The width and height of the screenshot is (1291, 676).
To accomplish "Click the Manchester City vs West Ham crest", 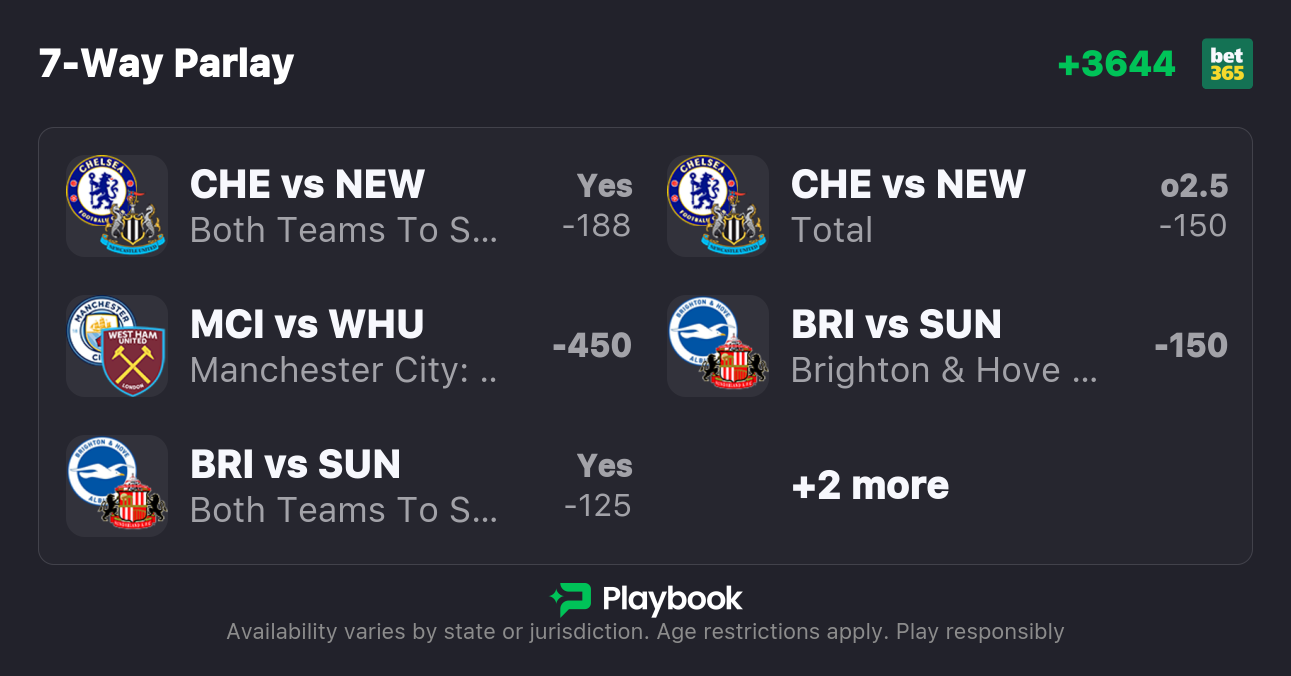I will 116,346.
